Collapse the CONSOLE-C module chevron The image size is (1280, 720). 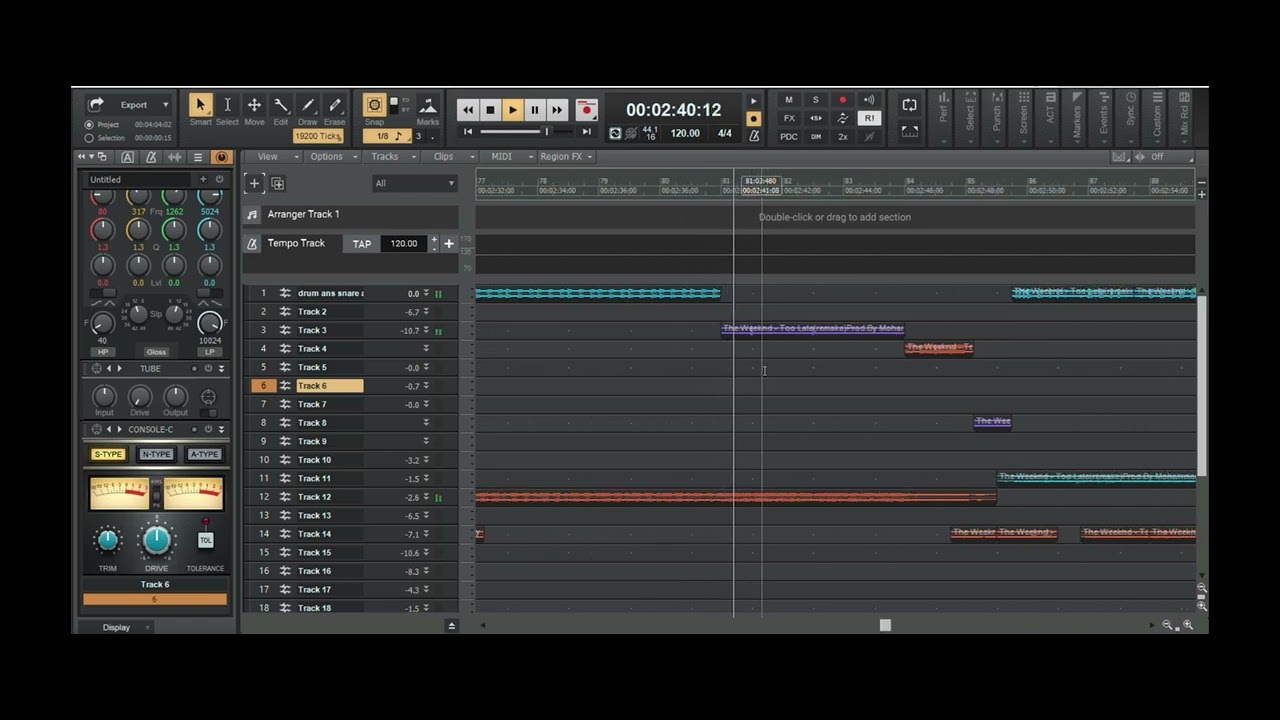pyautogui.click(x=221, y=429)
